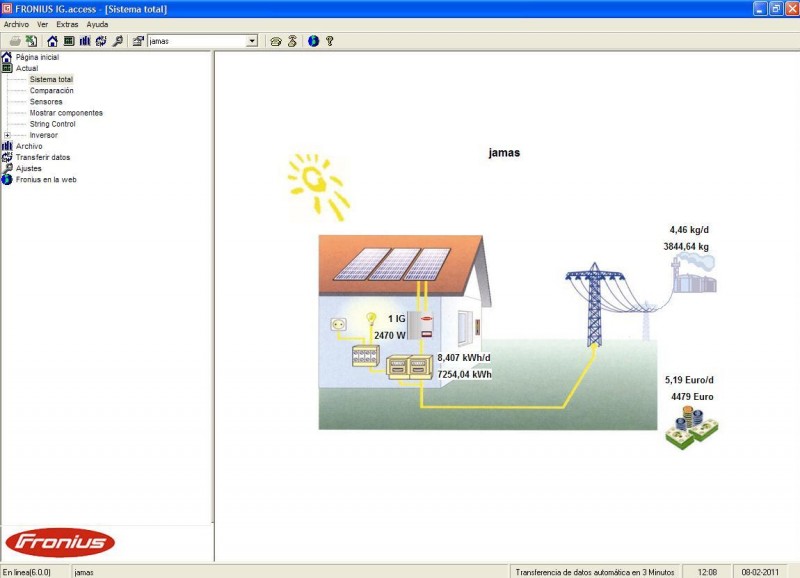Click the bold 'jamas' system title
The image size is (800, 578).
click(504, 153)
